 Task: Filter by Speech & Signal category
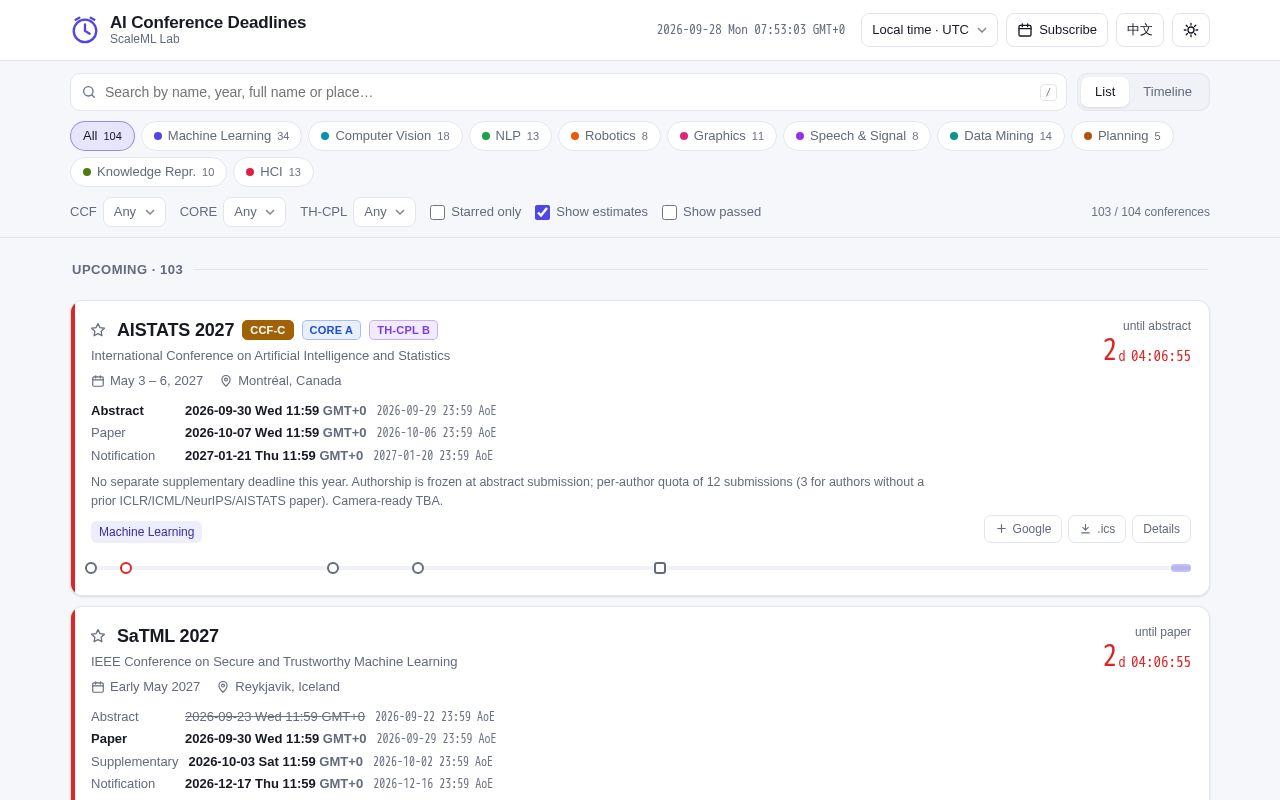[857, 136]
